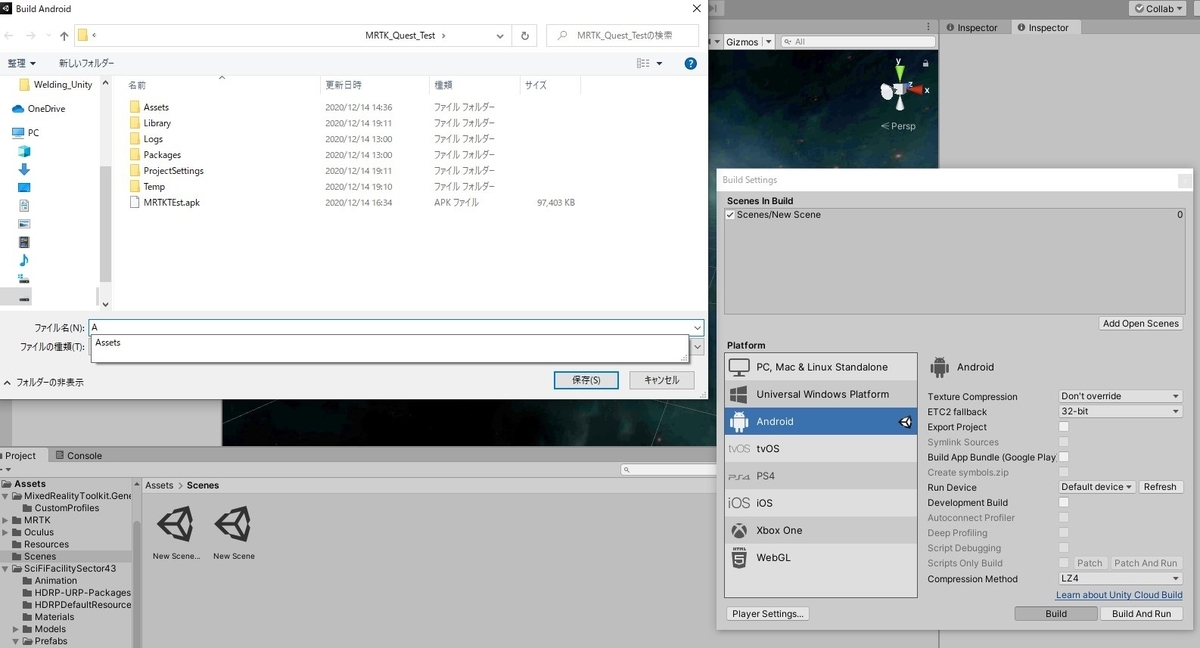Image resolution: width=1200 pixels, height=648 pixels.
Task: Toggle the Script Debugging checkbox
Action: pos(1064,548)
